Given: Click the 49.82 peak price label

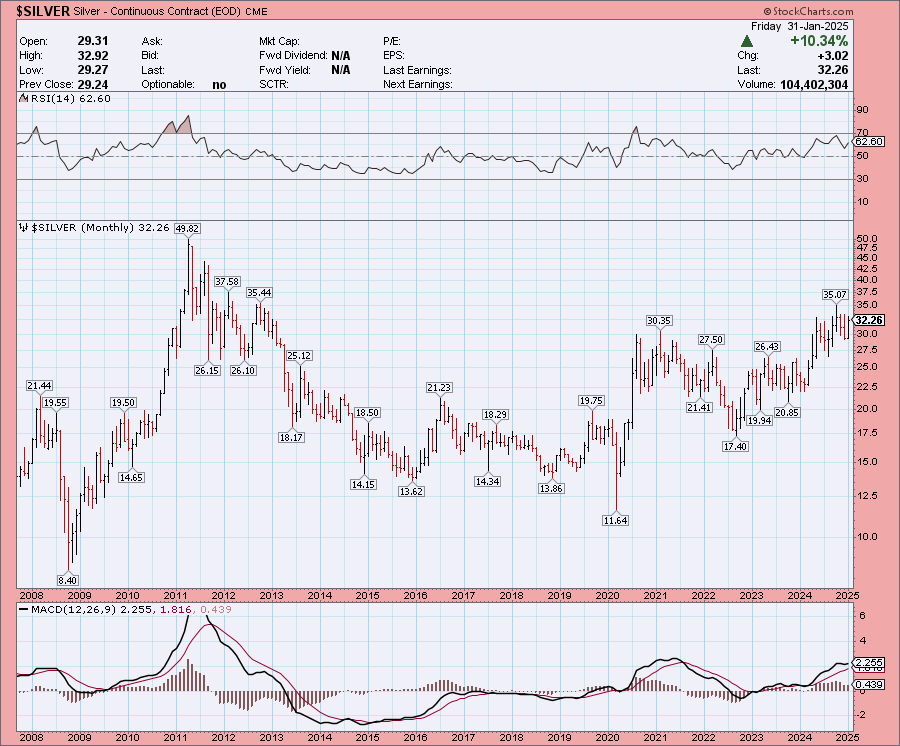Looking at the screenshot, I should coord(187,228).
